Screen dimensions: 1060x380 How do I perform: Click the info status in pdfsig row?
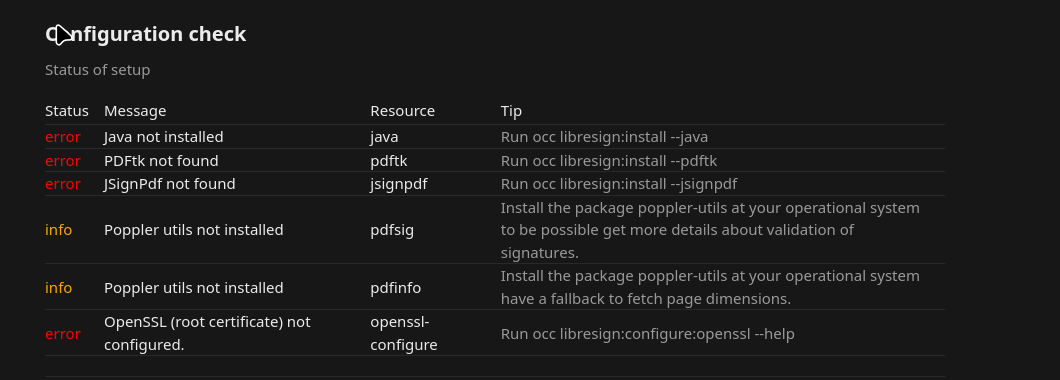58,230
